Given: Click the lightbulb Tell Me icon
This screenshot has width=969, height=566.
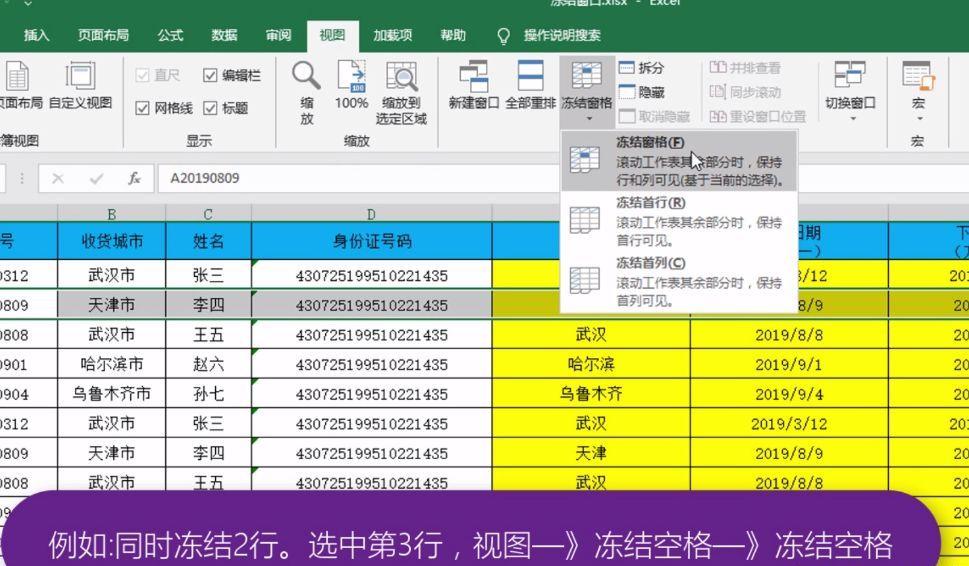Looking at the screenshot, I should point(504,36).
